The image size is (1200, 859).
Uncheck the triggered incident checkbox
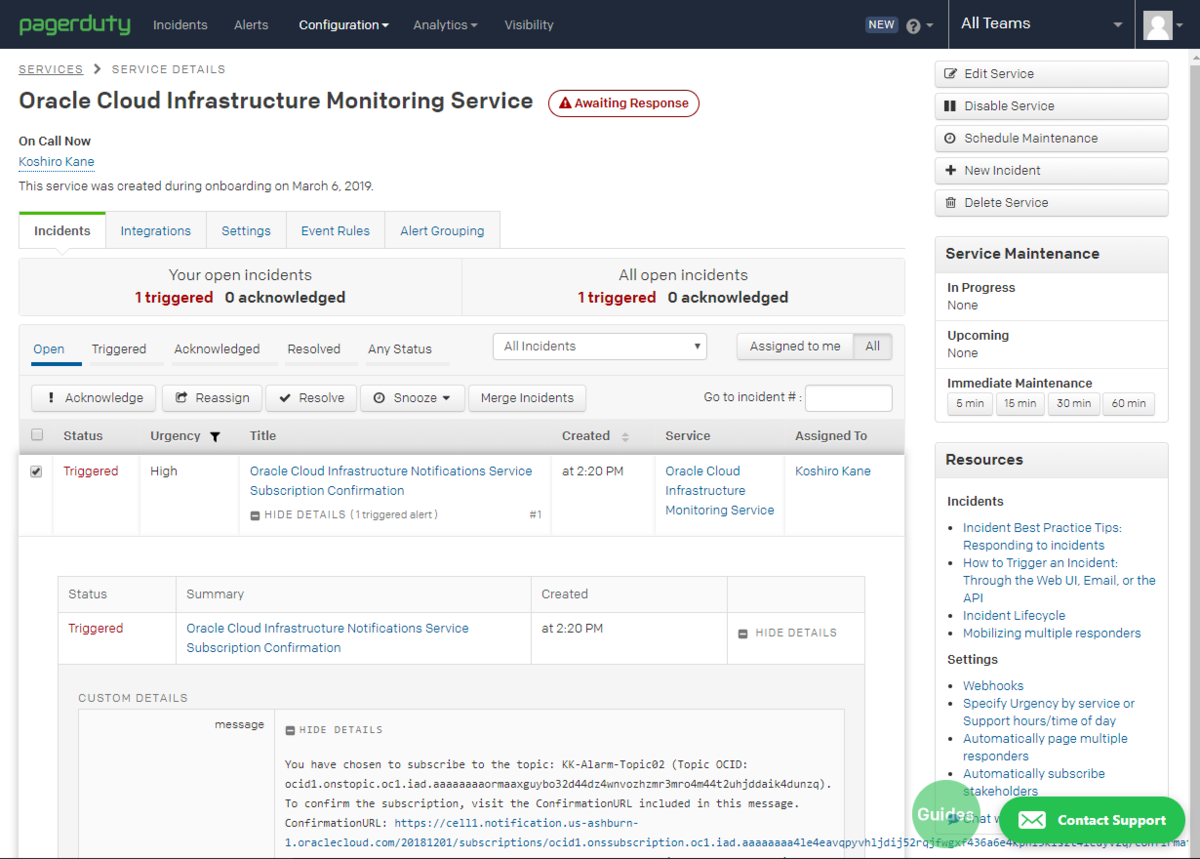(x=37, y=472)
